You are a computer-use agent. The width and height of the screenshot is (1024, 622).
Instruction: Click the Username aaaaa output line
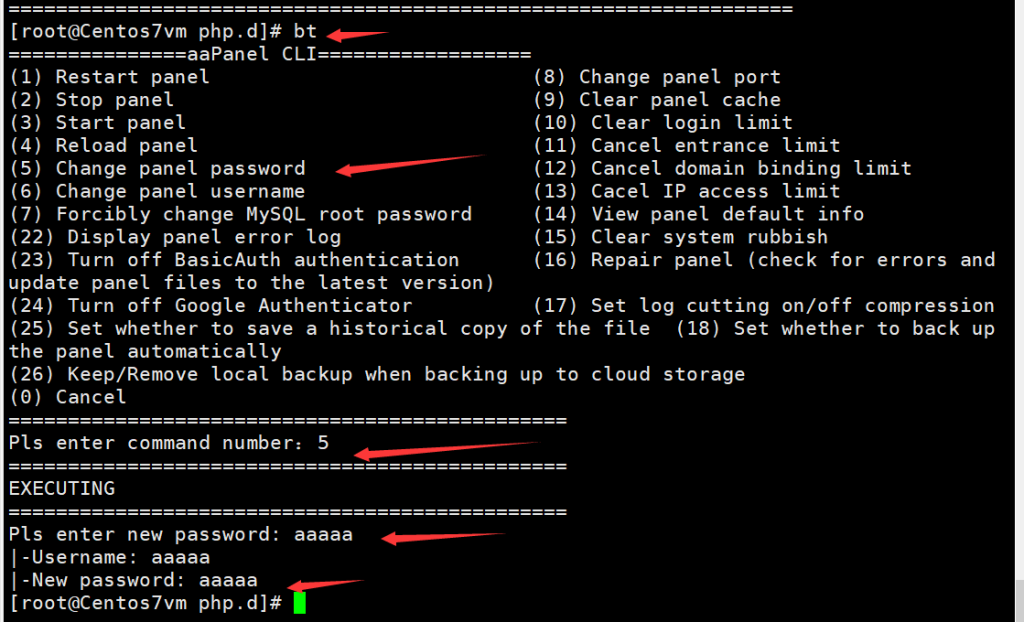click(109, 558)
